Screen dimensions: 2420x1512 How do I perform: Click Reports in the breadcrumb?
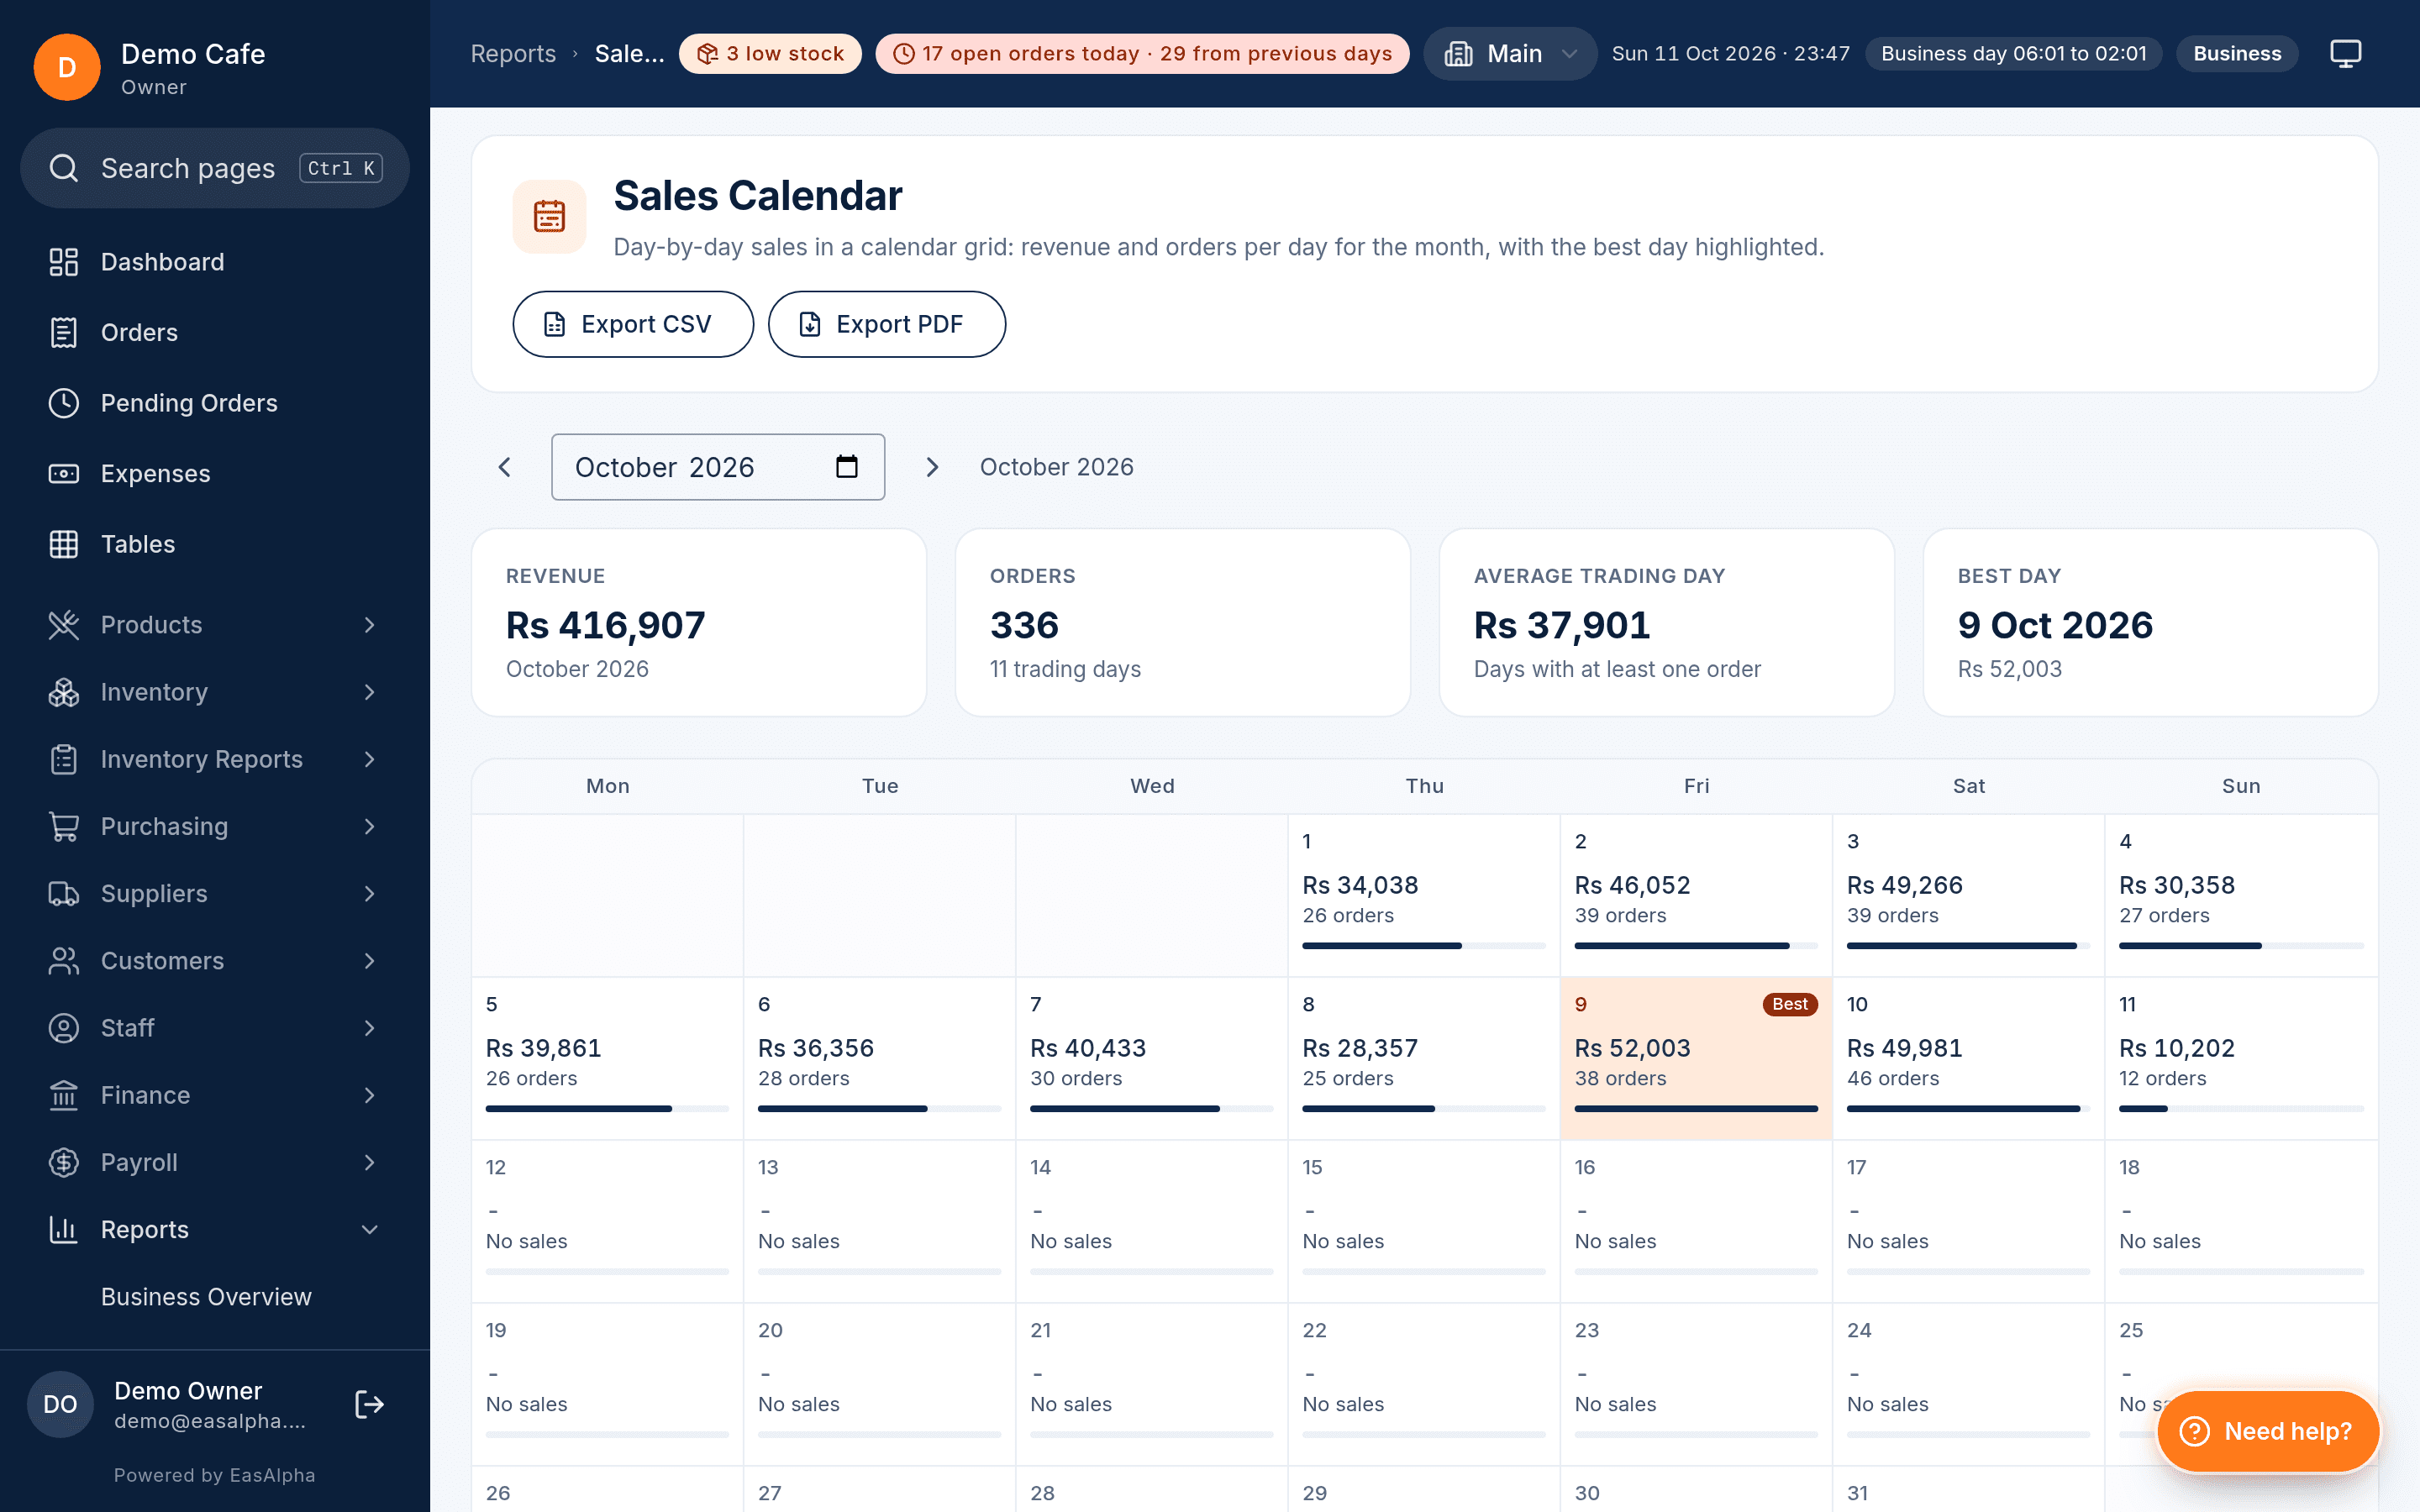pyautogui.click(x=513, y=53)
